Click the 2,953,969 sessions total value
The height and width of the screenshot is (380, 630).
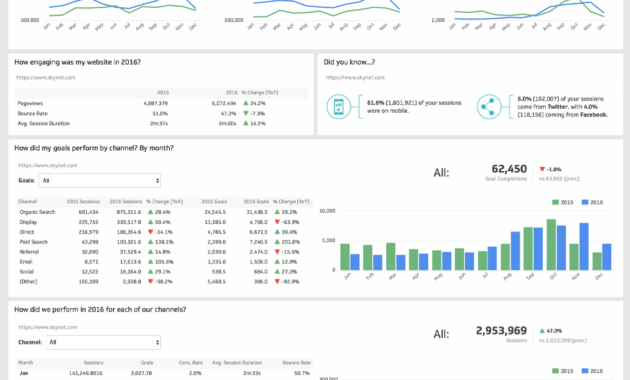pyautogui.click(x=501, y=331)
